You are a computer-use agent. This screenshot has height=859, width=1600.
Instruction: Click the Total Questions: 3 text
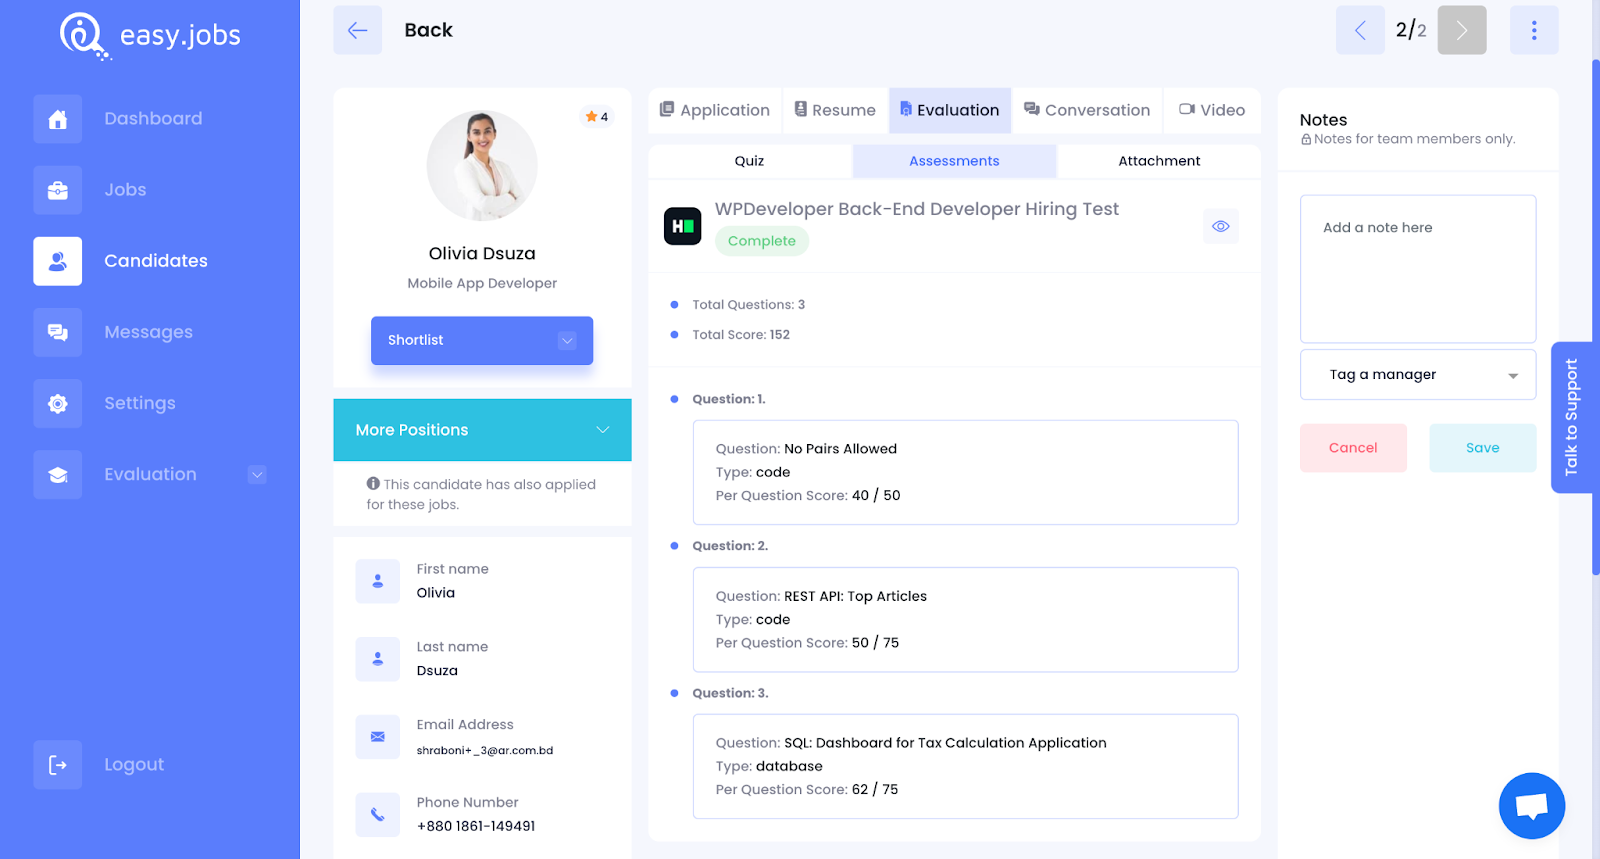pyautogui.click(x=749, y=305)
